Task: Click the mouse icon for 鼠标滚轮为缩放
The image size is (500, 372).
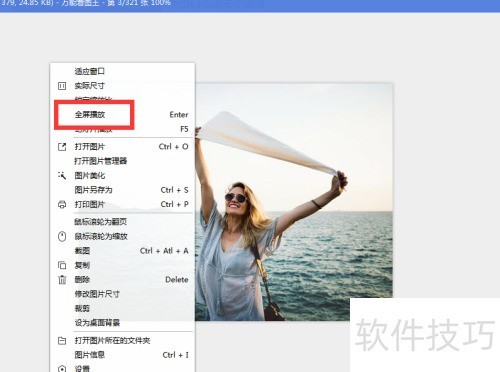Action: tap(62, 236)
